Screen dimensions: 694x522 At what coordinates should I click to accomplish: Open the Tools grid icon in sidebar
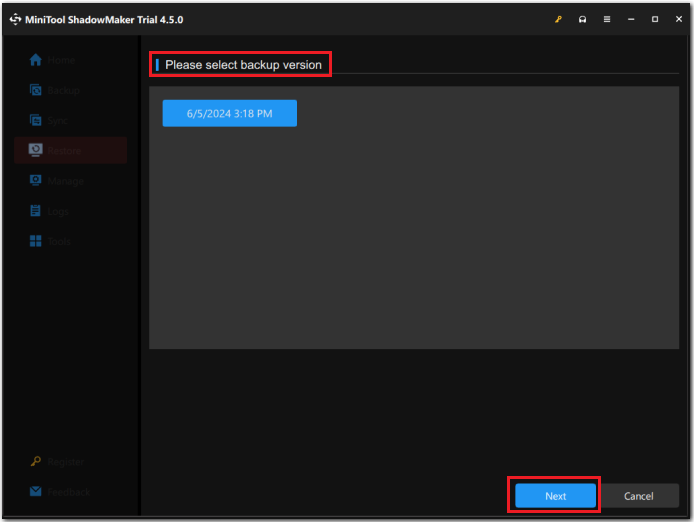click(35, 241)
